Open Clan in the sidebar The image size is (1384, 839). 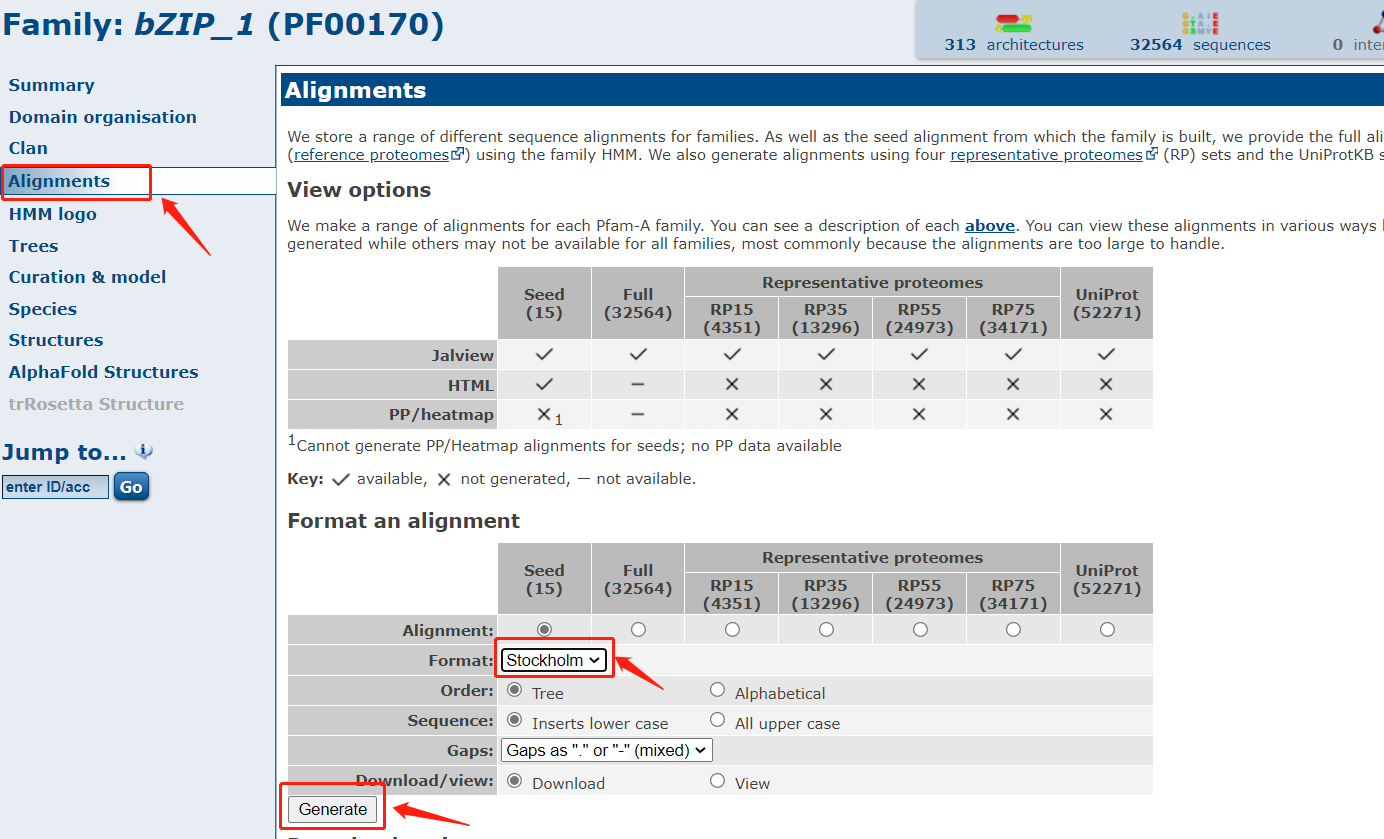(28, 148)
